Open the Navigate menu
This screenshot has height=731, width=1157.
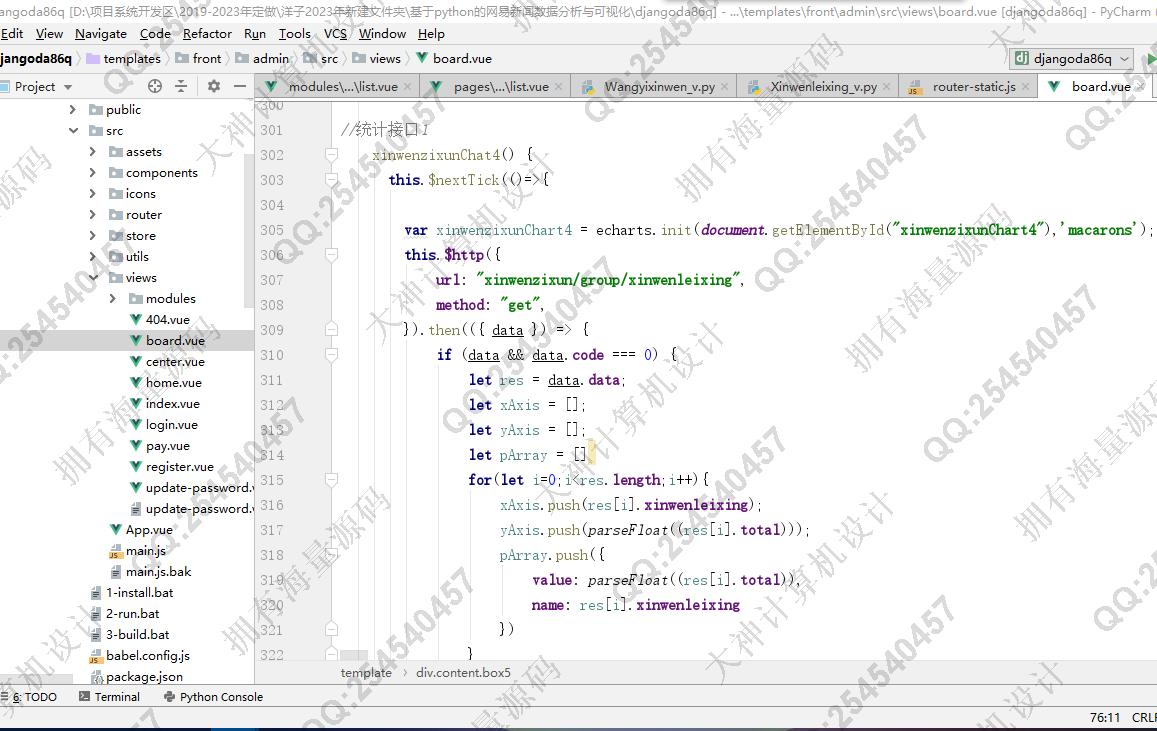click(101, 34)
